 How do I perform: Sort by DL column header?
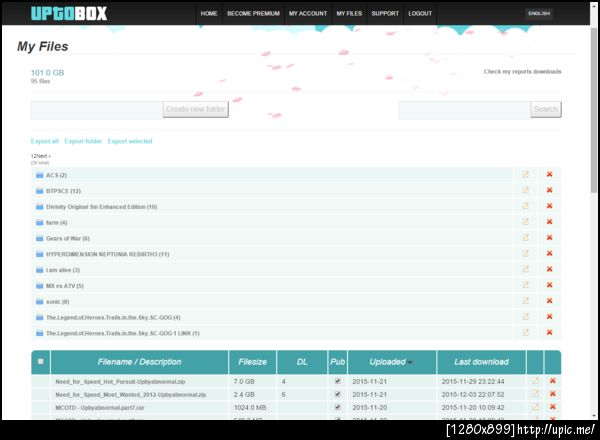(302, 362)
